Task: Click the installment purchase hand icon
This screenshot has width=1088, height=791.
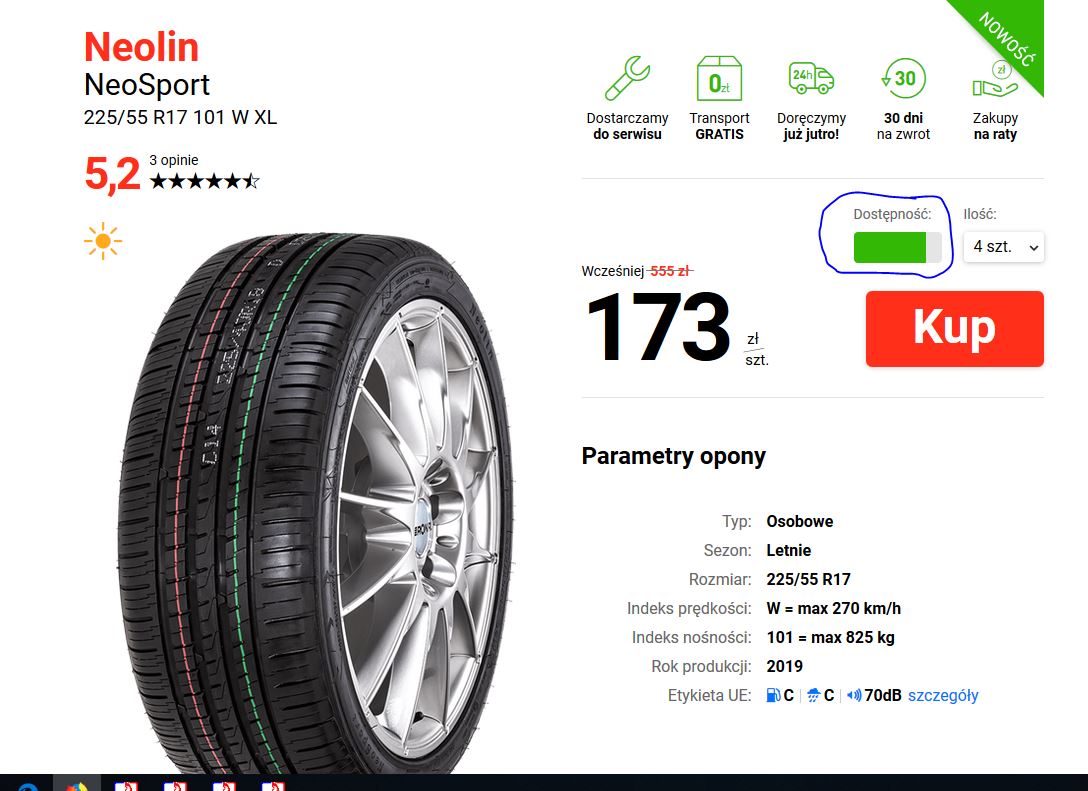Action: tap(995, 79)
